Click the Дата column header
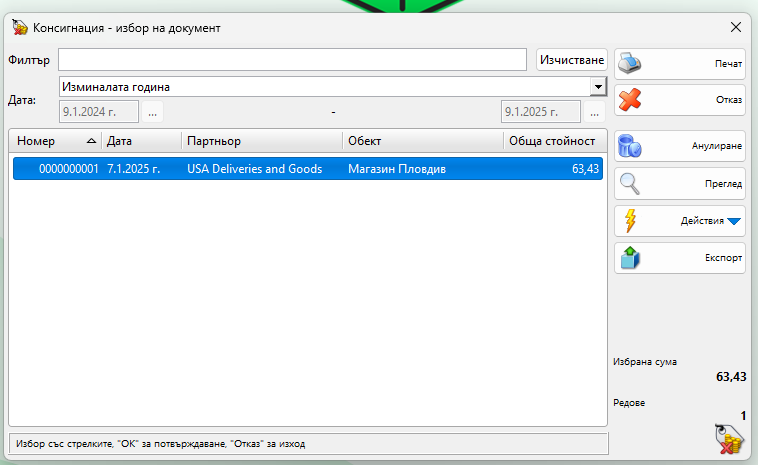The height and width of the screenshot is (465, 758). pos(140,141)
